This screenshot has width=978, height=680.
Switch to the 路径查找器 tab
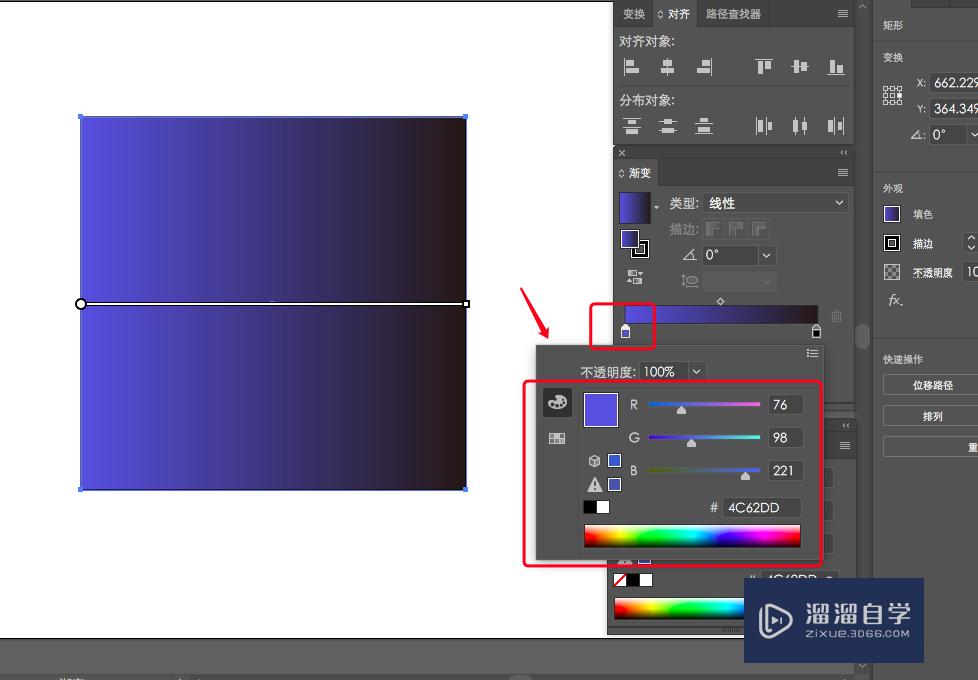(x=733, y=14)
